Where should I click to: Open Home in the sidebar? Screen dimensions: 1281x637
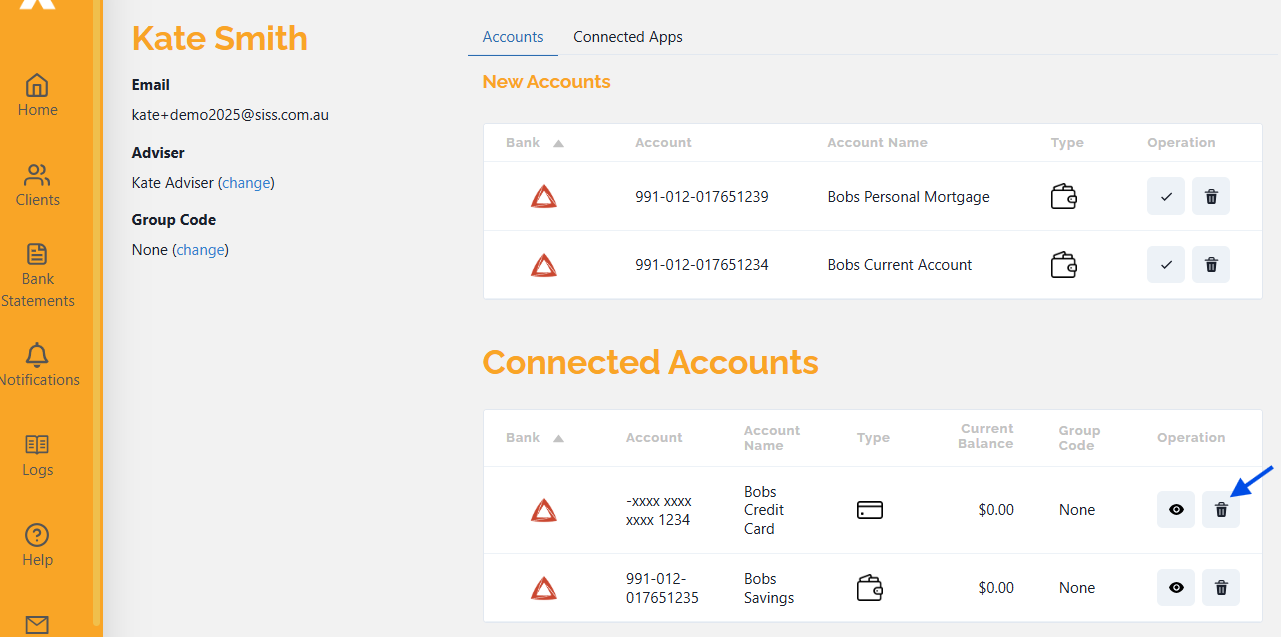37,95
